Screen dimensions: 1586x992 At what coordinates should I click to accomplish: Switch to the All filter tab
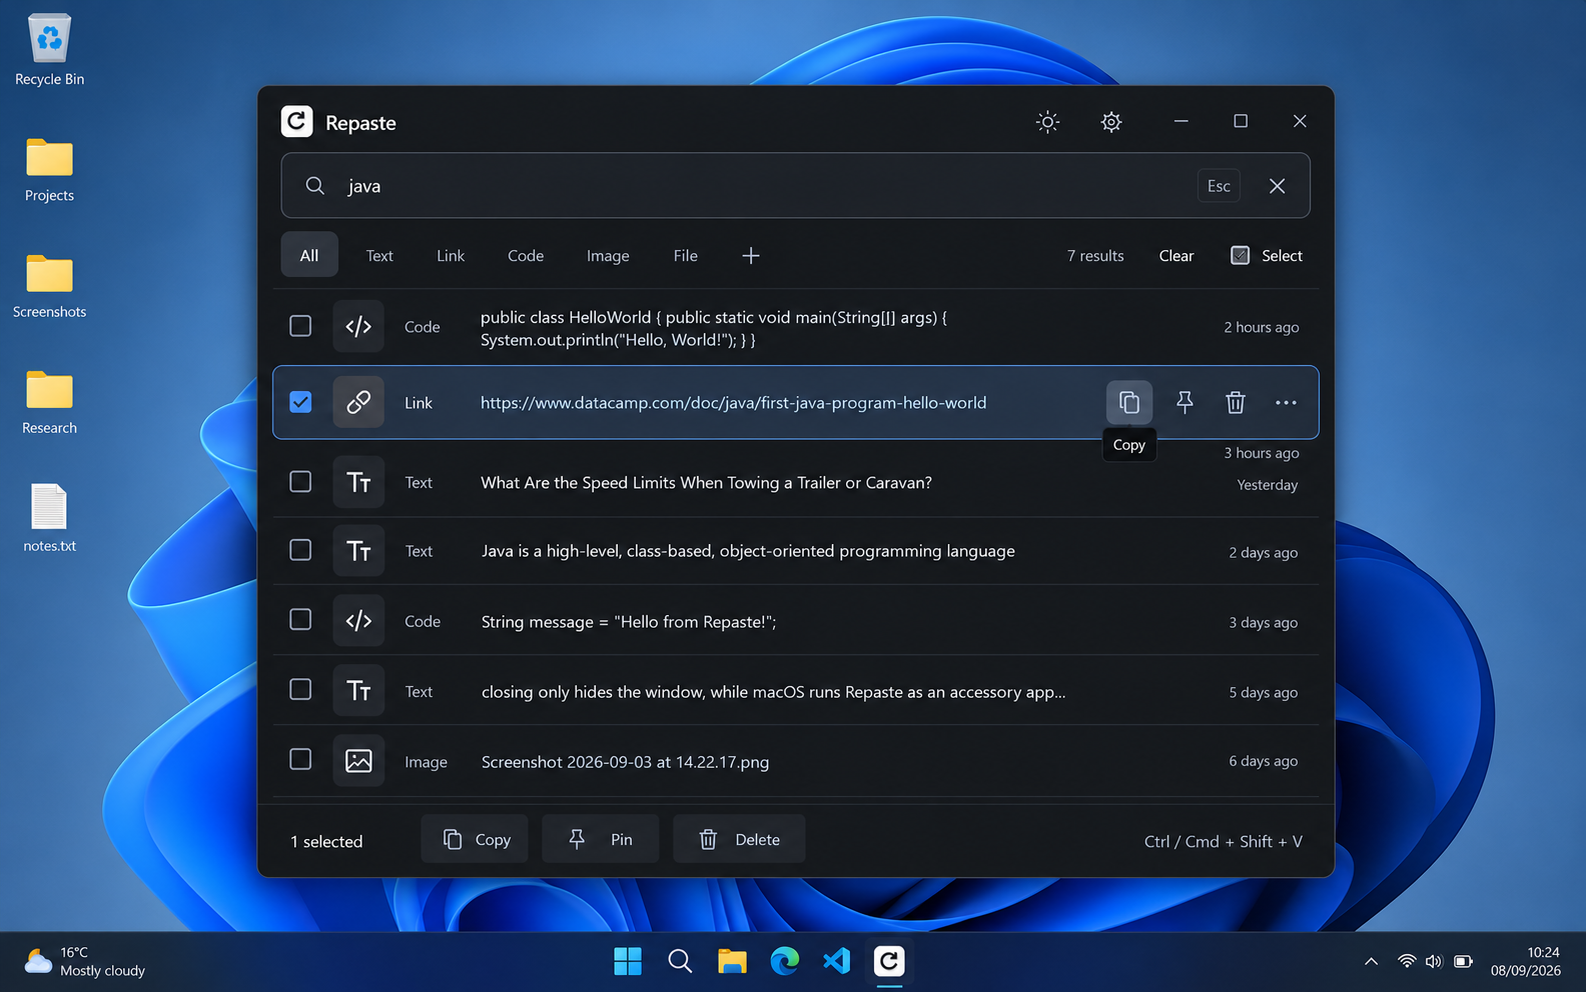(309, 256)
